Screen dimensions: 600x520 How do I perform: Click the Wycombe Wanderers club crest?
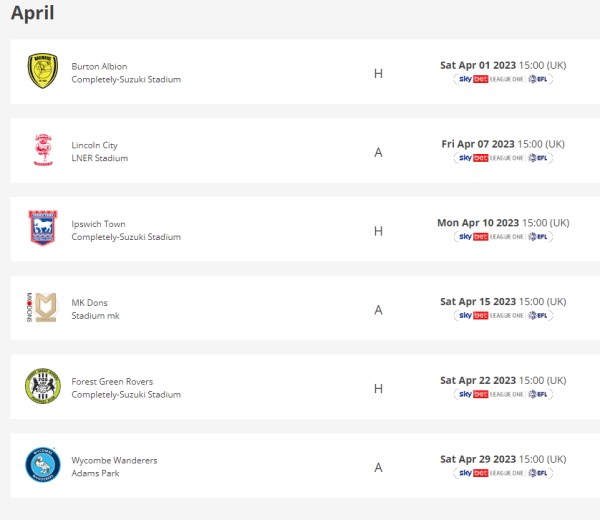point(43,464)
